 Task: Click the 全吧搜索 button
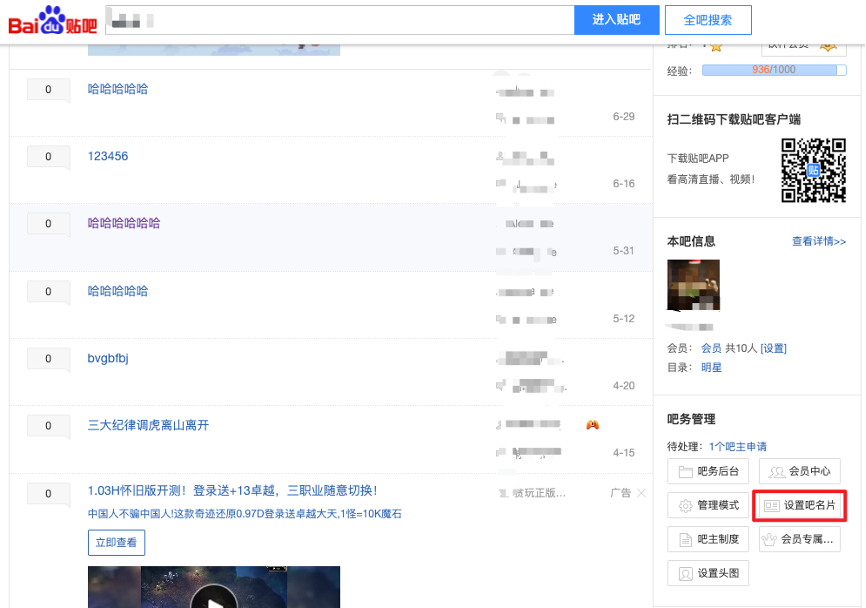click(708, 20)
